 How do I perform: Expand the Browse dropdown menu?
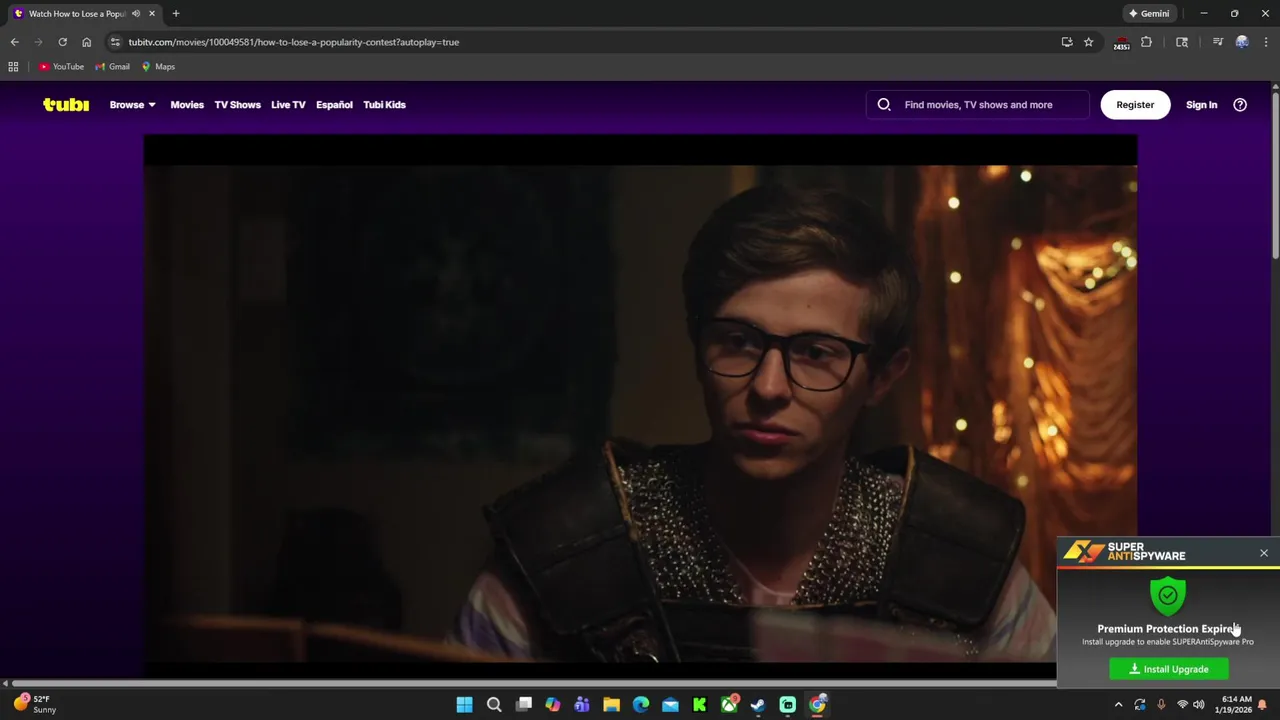pos(132,104)
